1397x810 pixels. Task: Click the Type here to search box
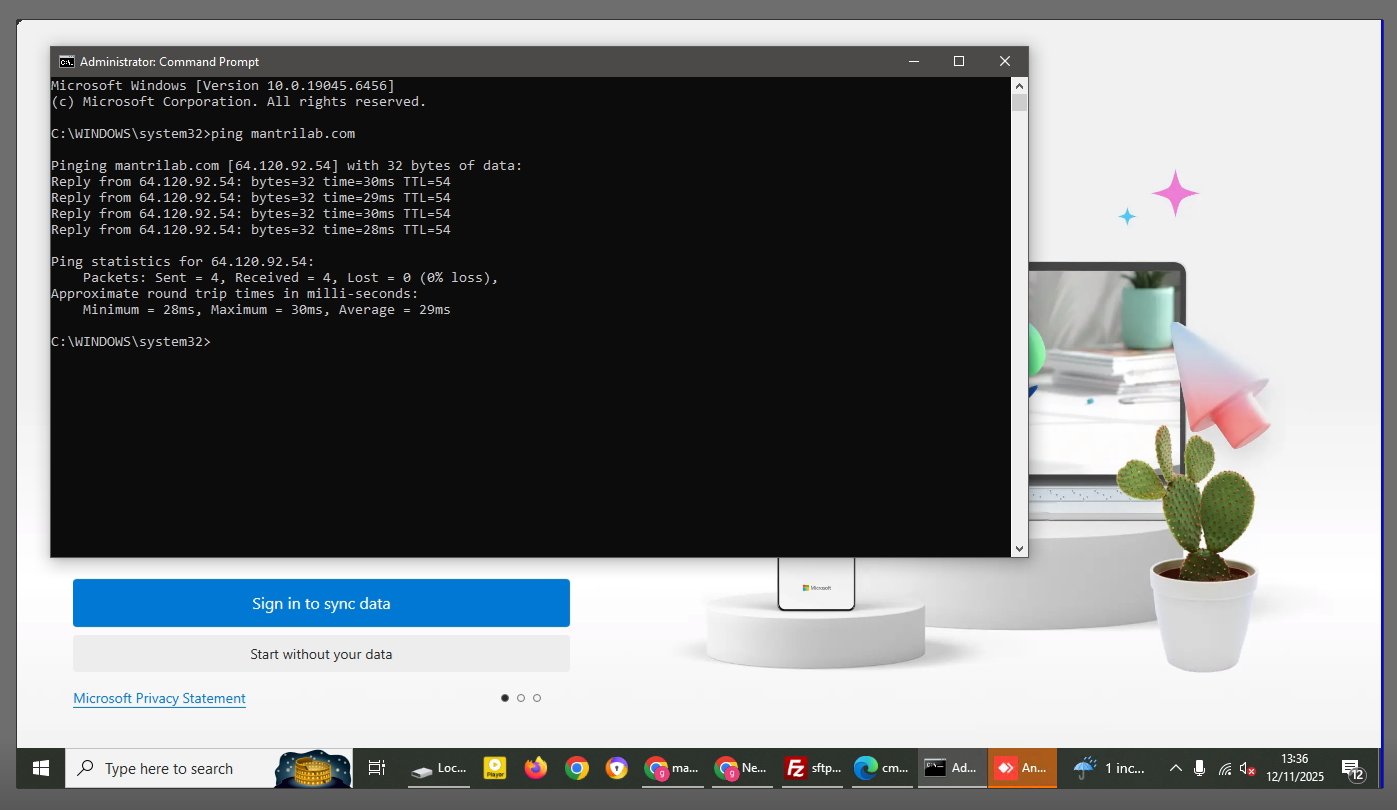point(170,768)
